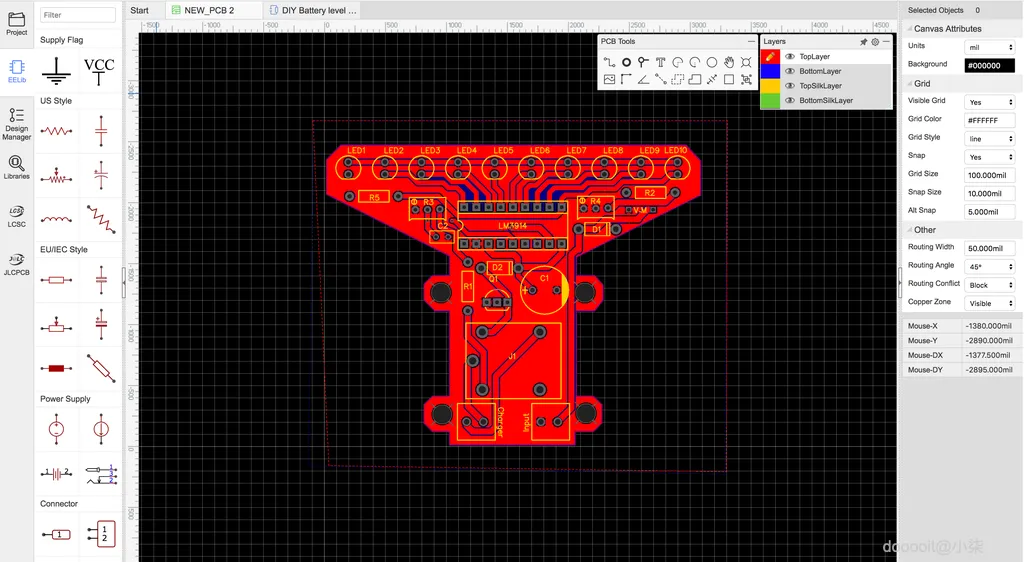
Task: Activate the hand Move tool in PCB Tools
Action: [729, 63]
